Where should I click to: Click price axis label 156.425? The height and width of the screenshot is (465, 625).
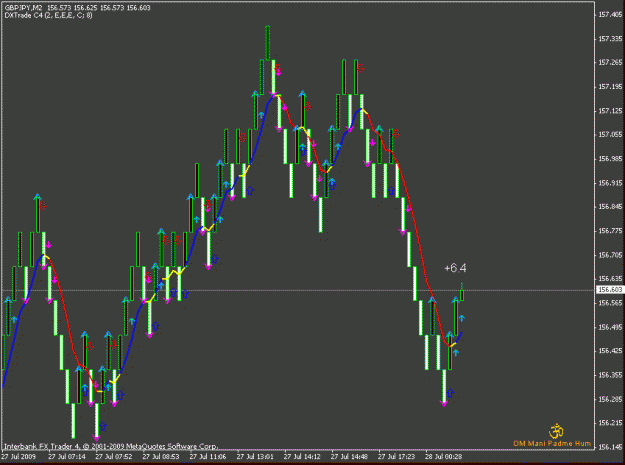pyautogui.click(x=610, y=351)
